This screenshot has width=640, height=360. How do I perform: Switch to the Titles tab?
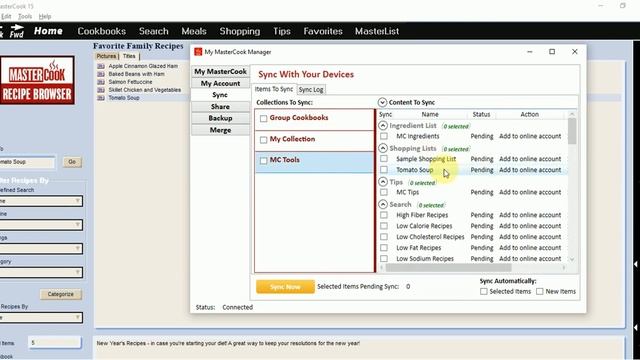pyautogui.click(x=129, y=56)
